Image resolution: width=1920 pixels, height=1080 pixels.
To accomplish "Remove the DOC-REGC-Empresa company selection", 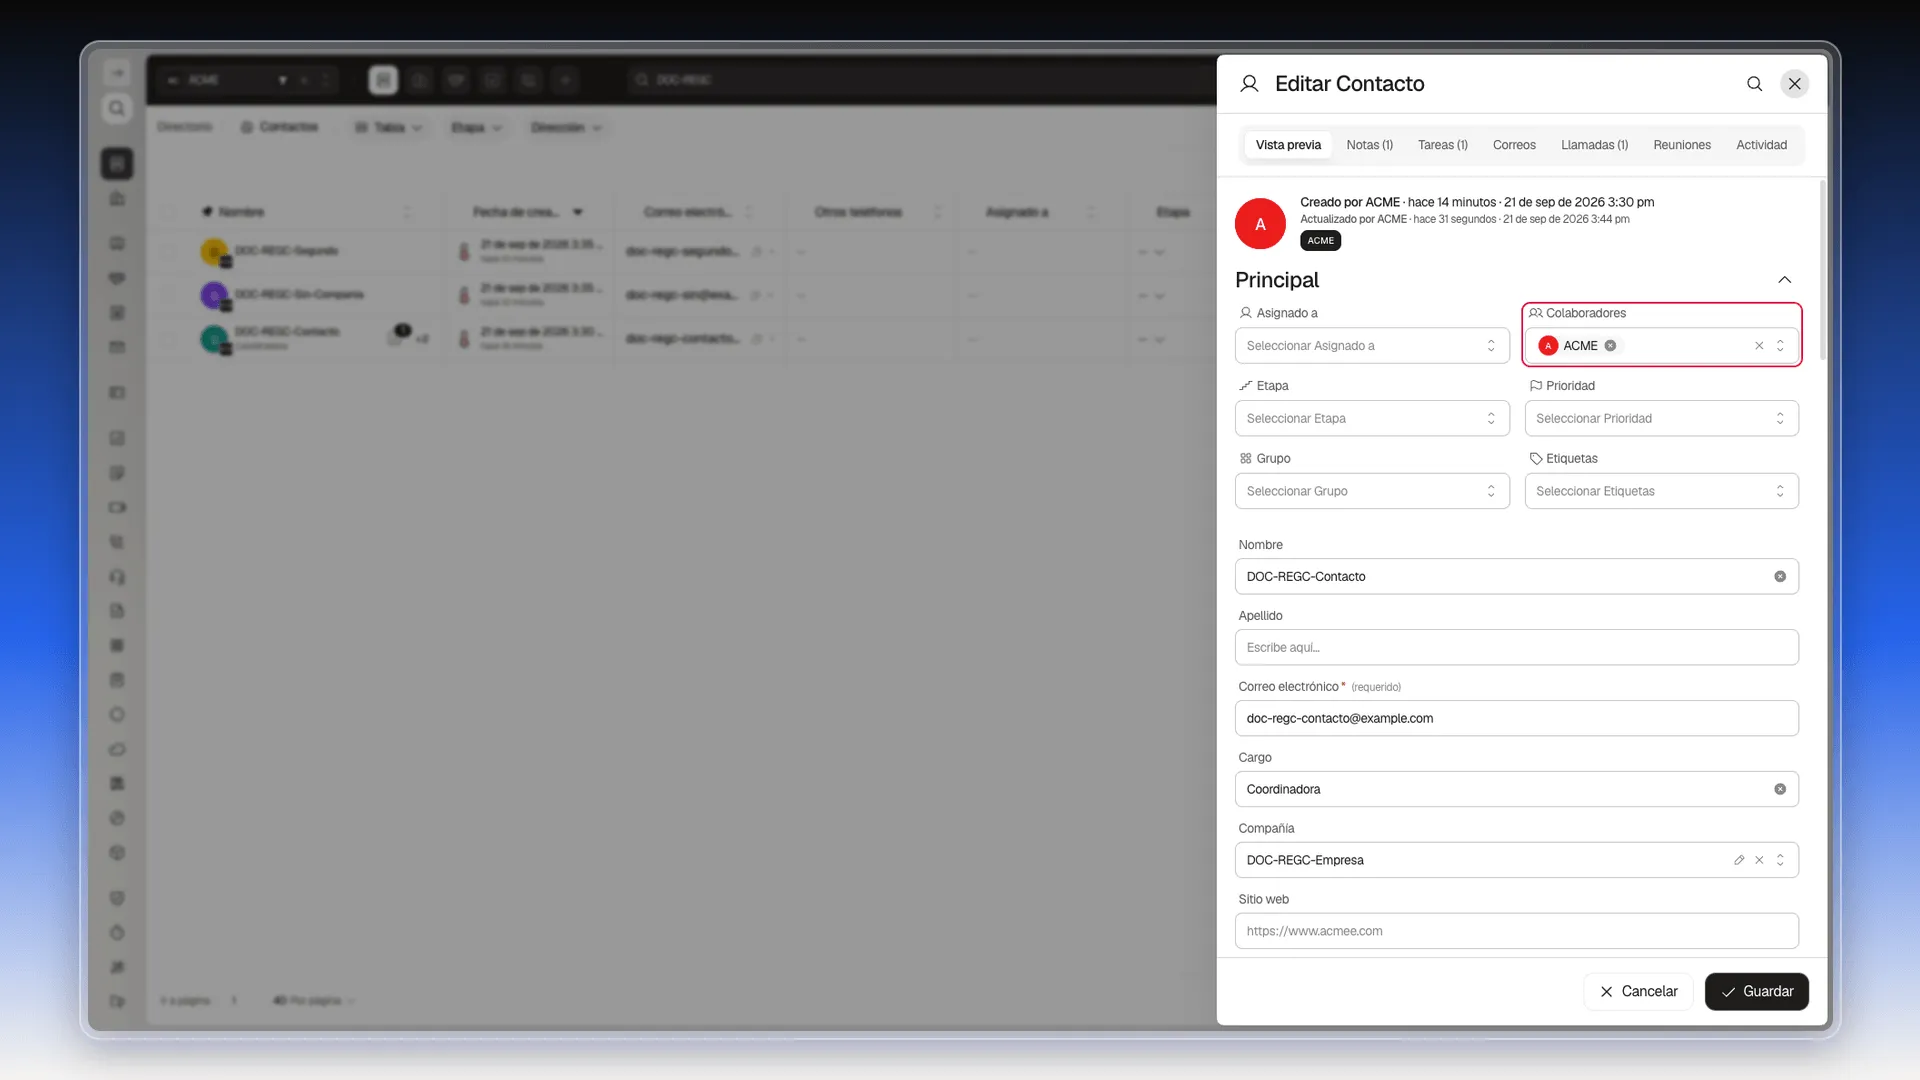I will 1759,860.
